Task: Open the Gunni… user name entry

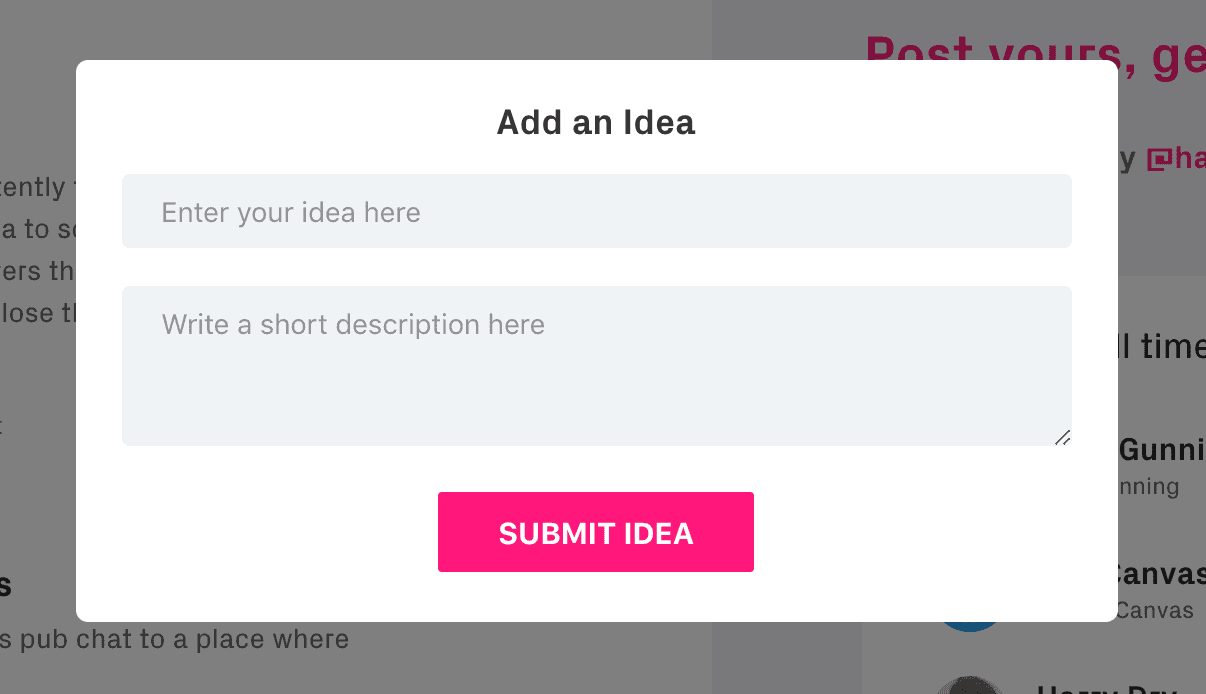Action: 1162,449
